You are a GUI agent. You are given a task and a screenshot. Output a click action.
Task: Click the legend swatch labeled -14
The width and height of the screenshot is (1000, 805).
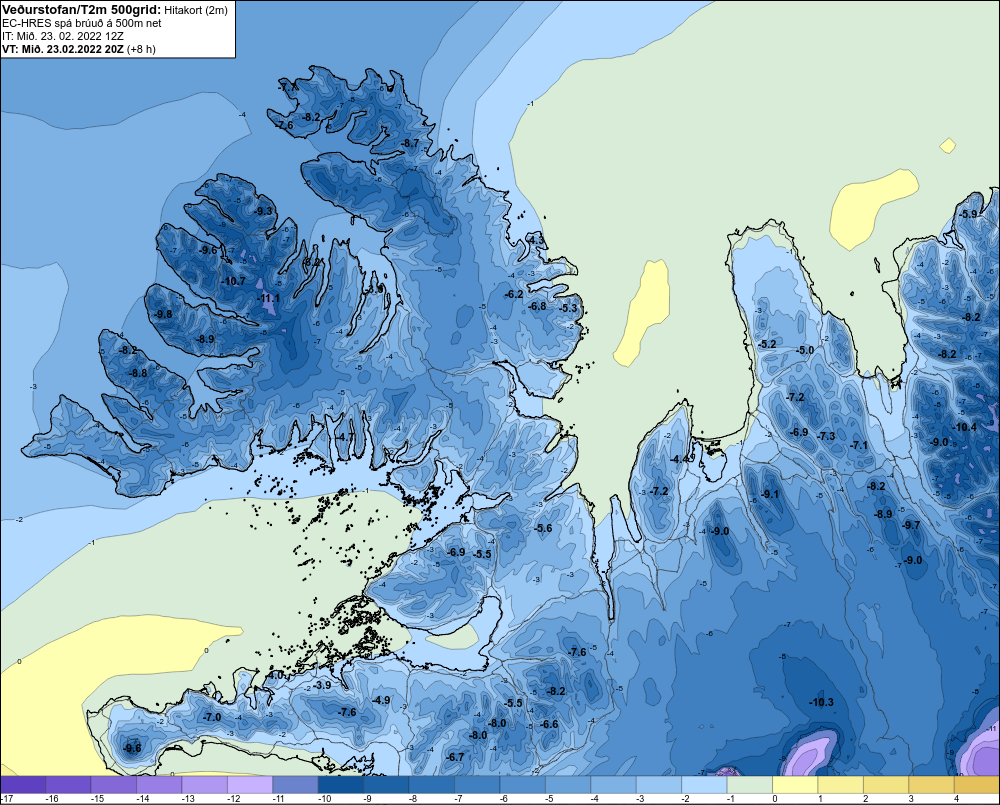tap(159, 785)
